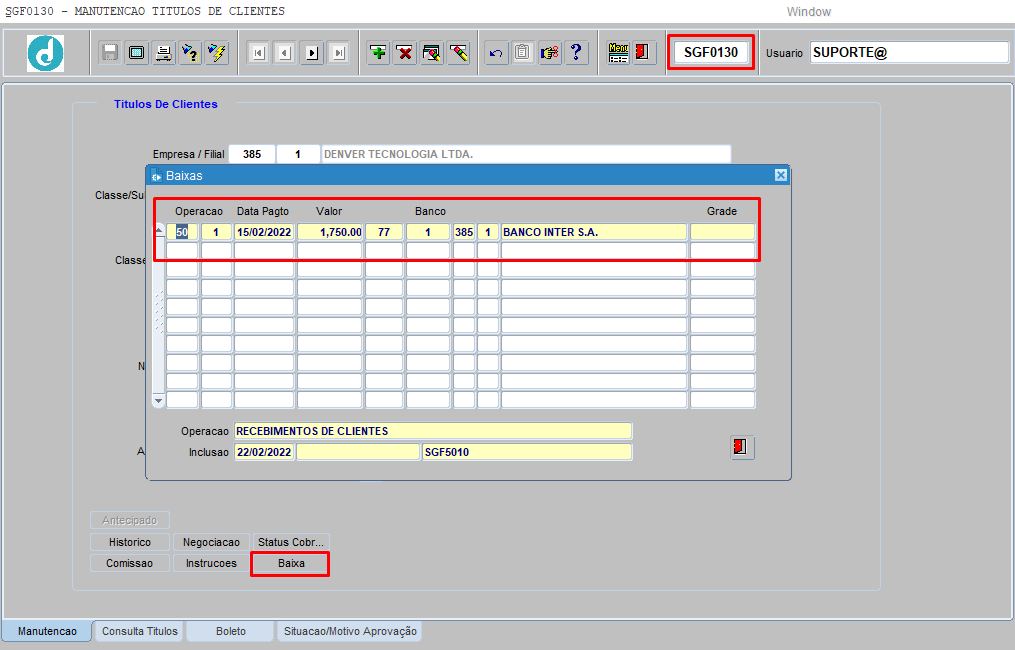Open the Situacao/Motivo Aprovação tab
1015x650 pixels.
pyautogui.click(x=350, y=631)
